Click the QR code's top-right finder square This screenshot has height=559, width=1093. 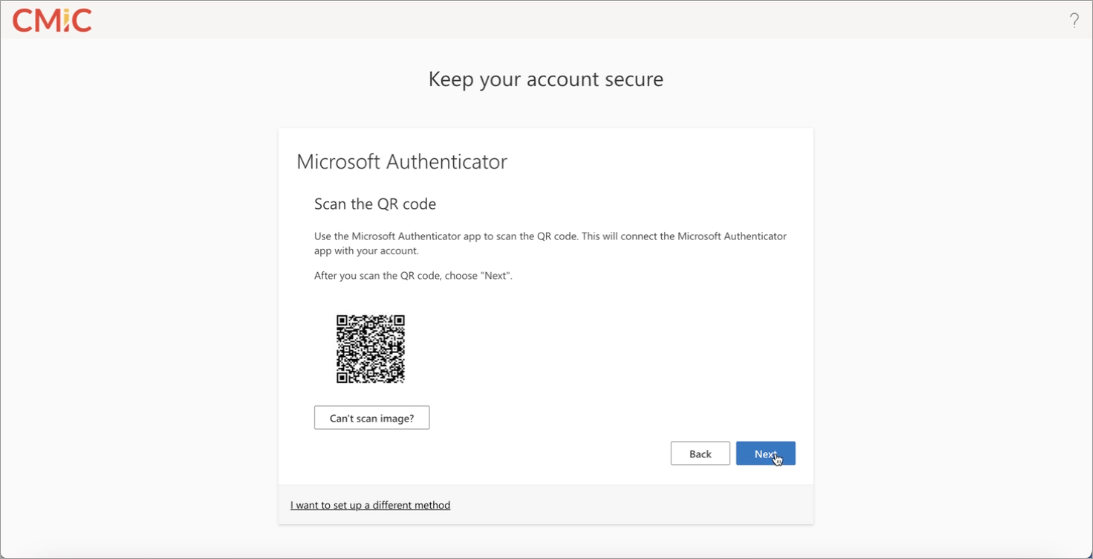click(399, 321)
